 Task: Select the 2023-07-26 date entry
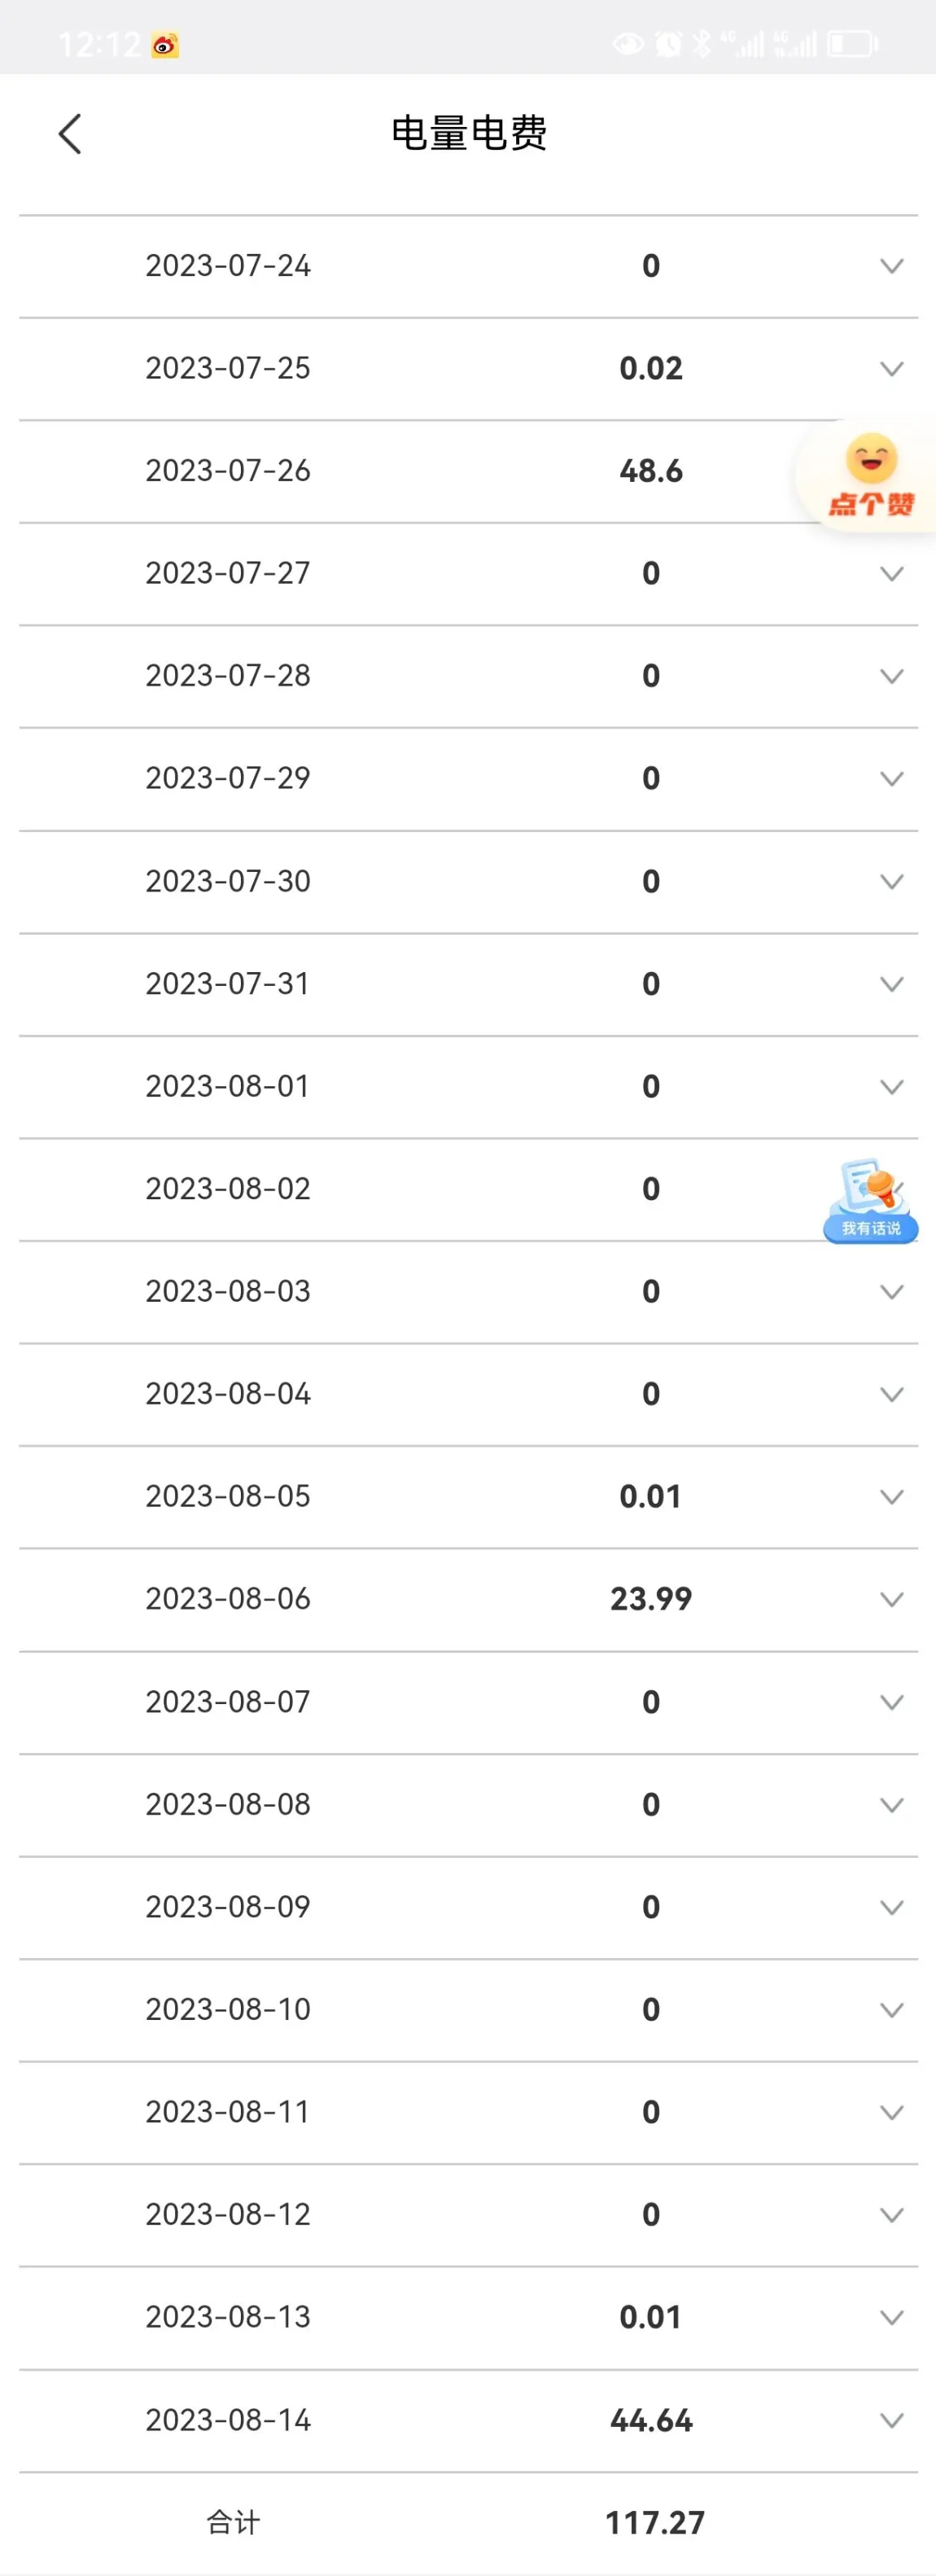click(x=228, y=470)
